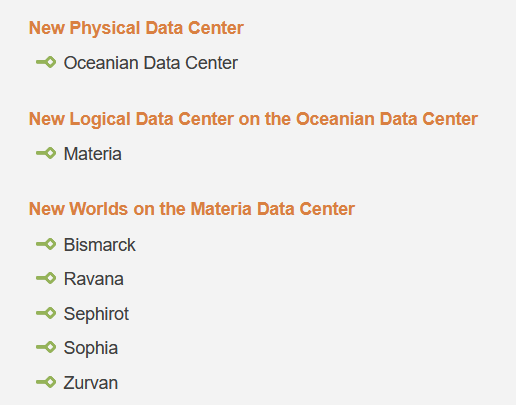Click the bullet icon beside Oceanian Data Center
Image resolution: width=516 pixels, height=405 pixels.
click(46, 62)
